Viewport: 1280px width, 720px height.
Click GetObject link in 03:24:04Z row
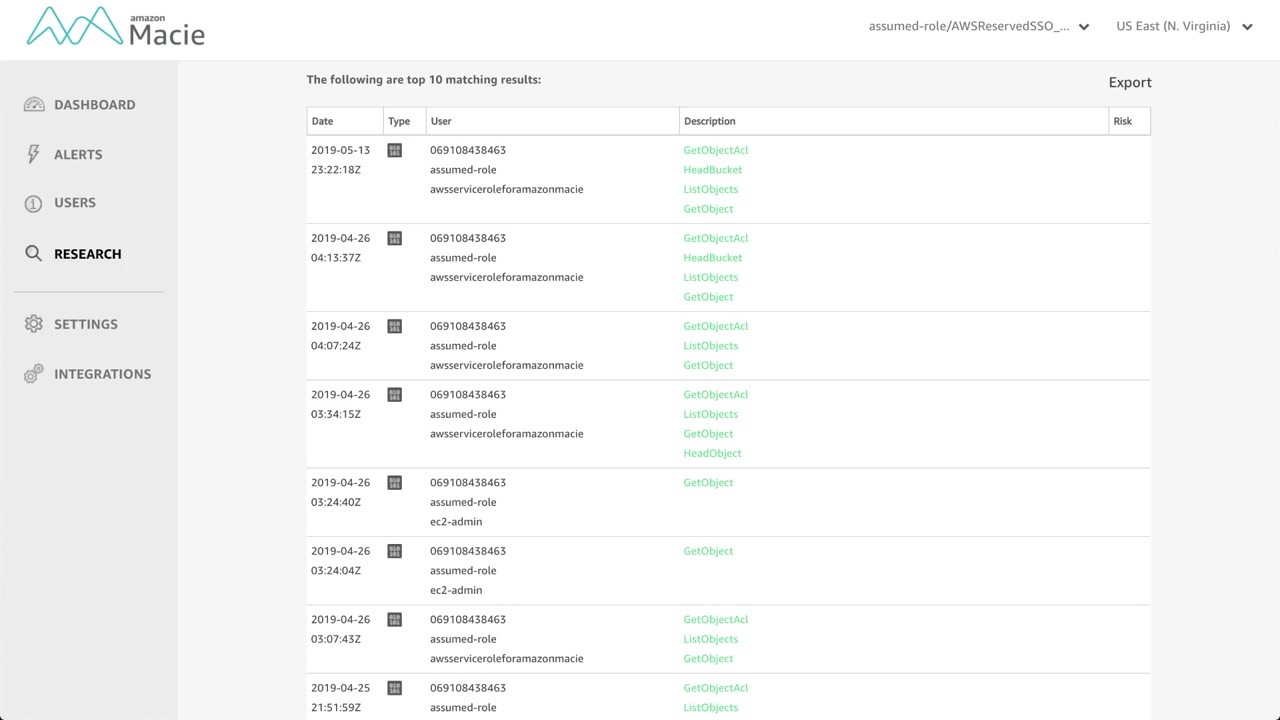pos(708,551)
